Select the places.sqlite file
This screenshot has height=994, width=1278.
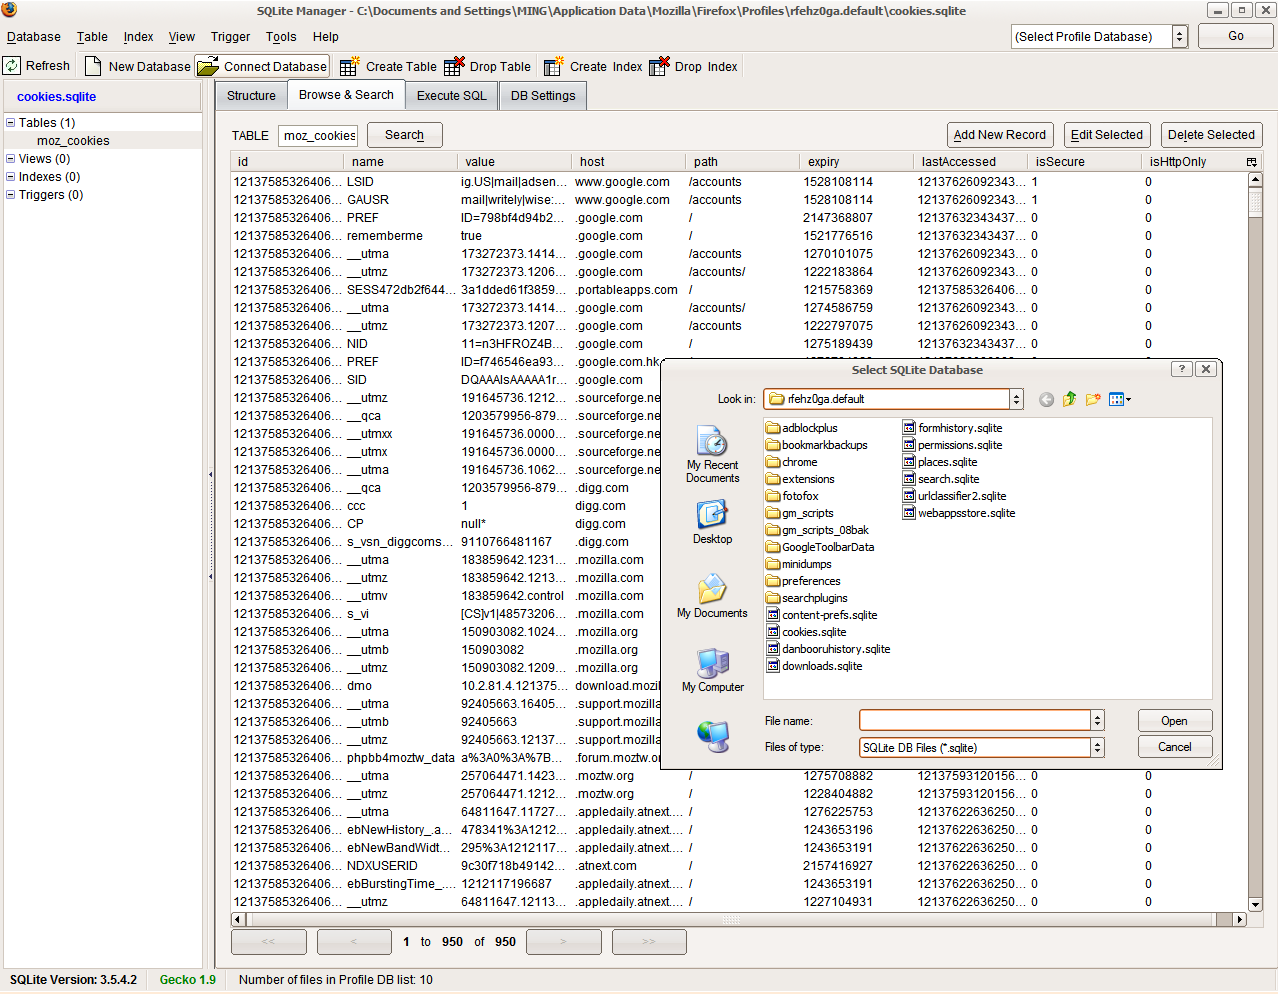pyautogui.click(x=939, y=462)
